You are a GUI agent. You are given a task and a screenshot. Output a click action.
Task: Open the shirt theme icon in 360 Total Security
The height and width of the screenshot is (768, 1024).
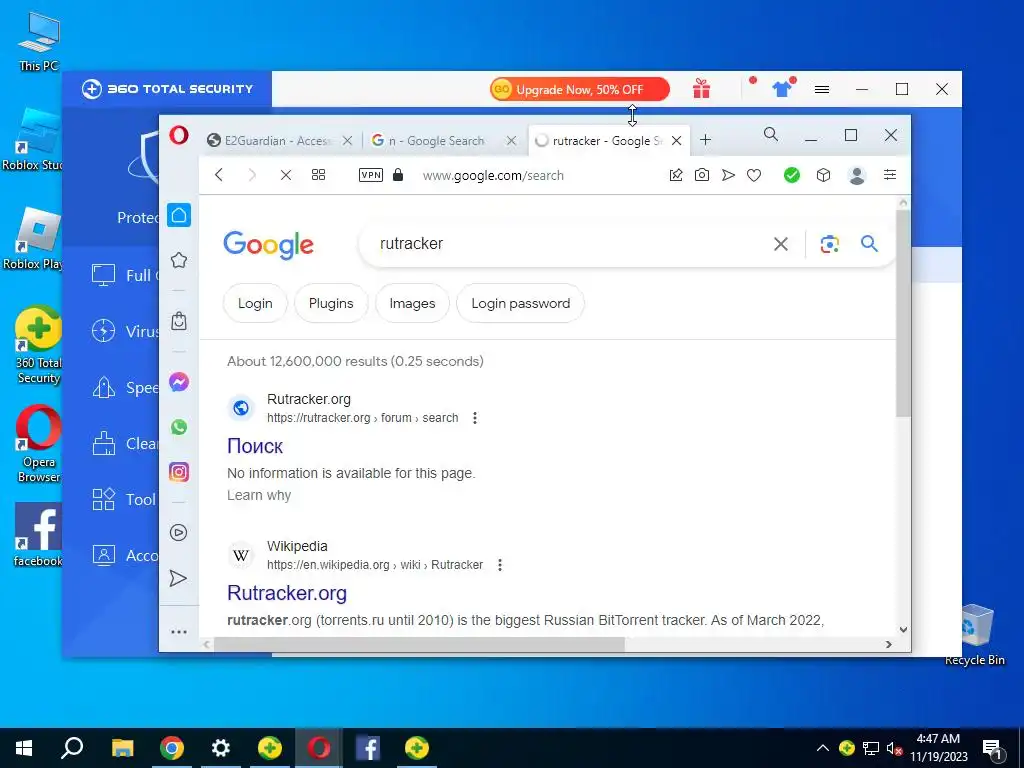[x=782, y=89]
